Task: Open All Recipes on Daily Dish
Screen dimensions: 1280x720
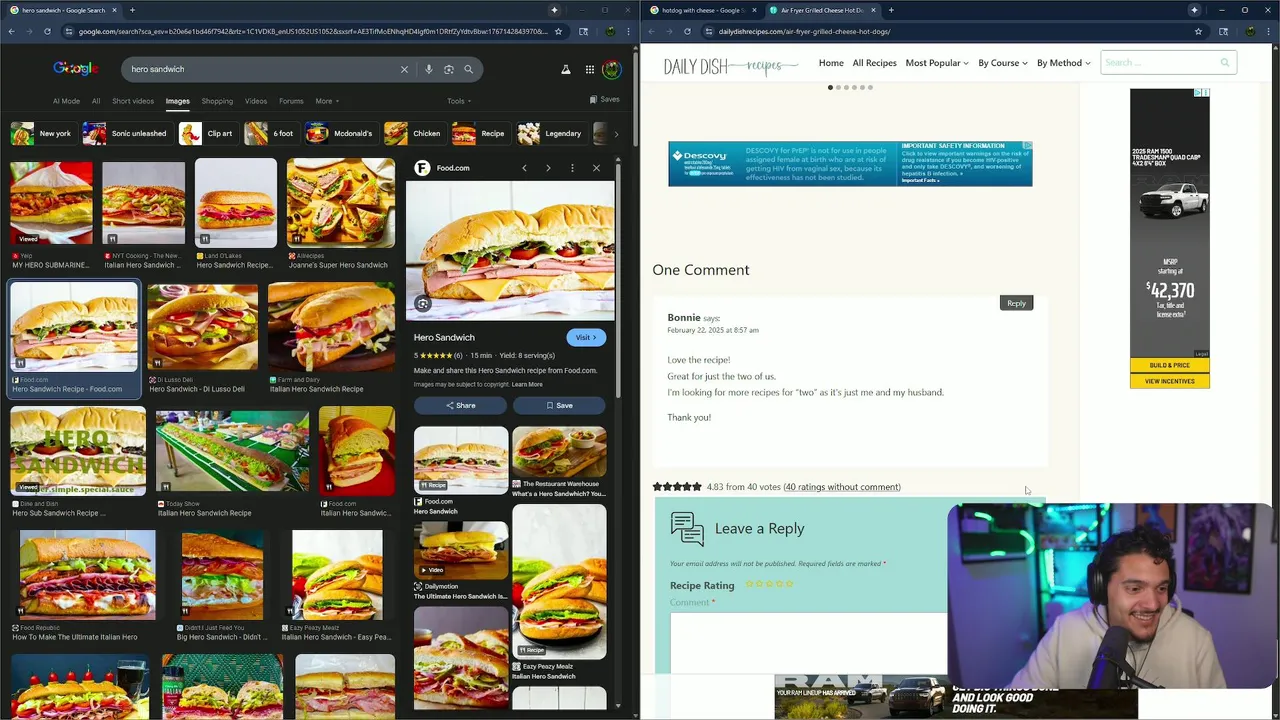Action: point(874,63)
